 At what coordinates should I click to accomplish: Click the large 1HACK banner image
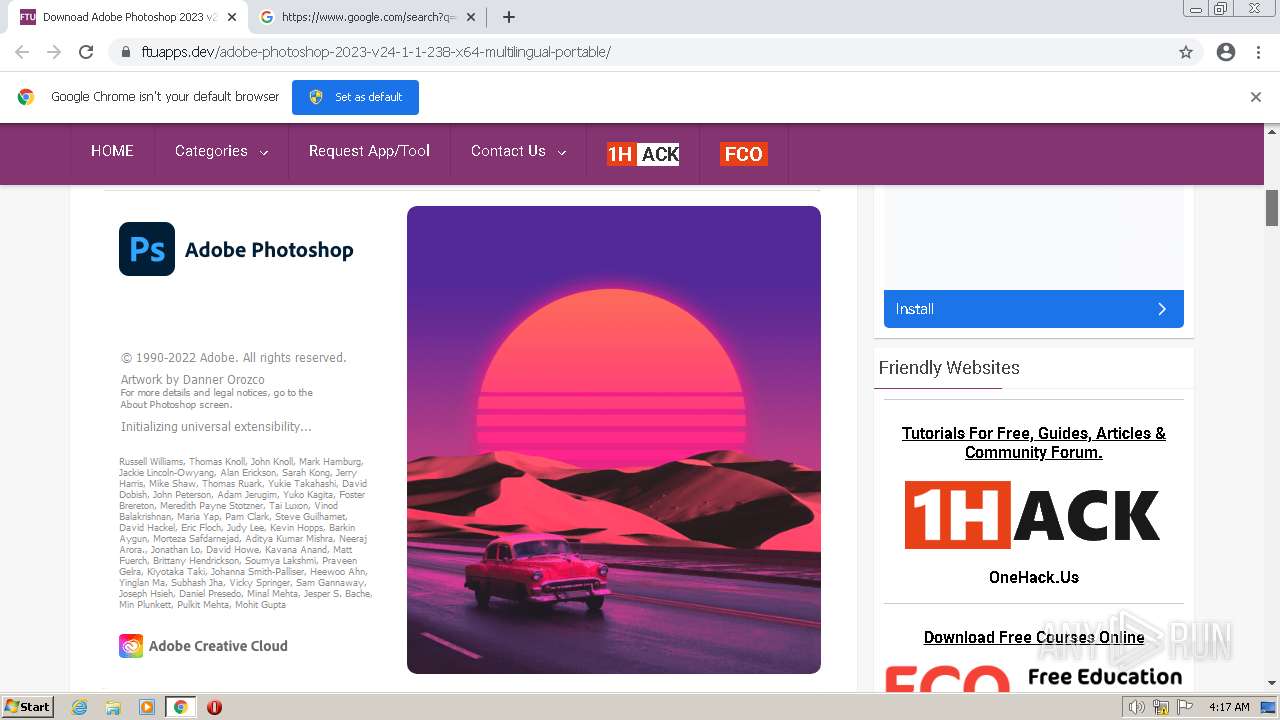(x=1033, y=515)
